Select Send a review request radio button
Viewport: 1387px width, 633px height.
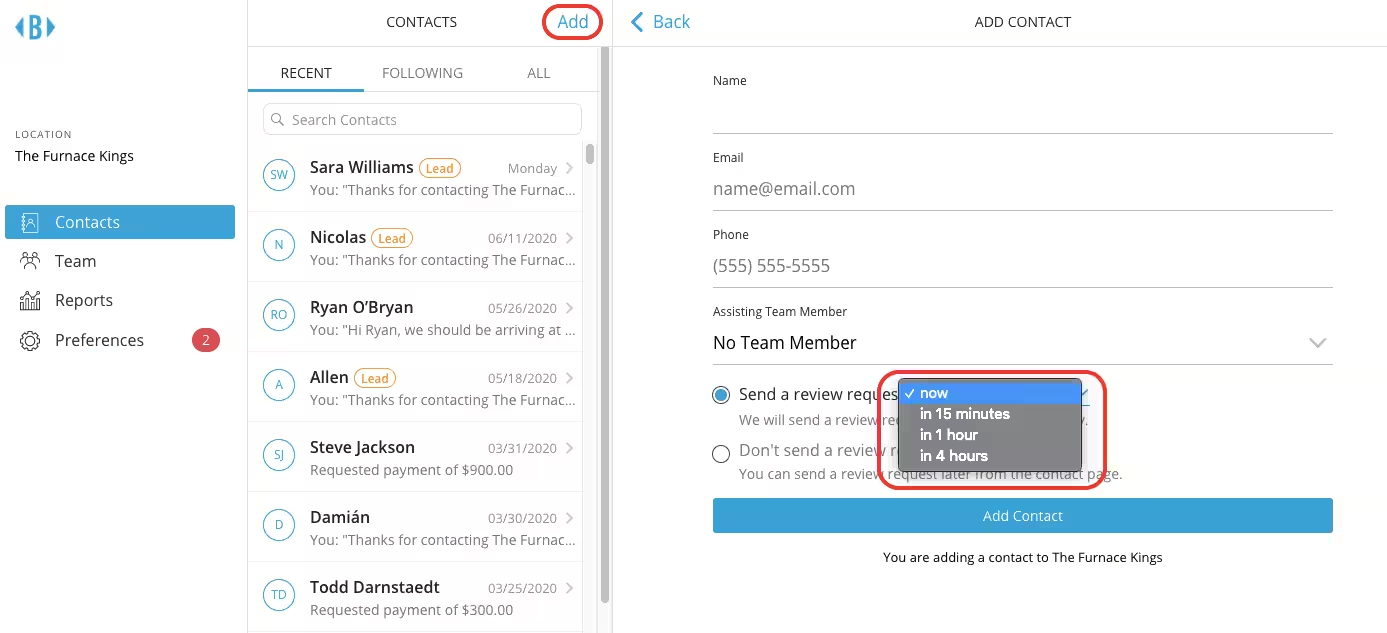(x=721, y=395)
